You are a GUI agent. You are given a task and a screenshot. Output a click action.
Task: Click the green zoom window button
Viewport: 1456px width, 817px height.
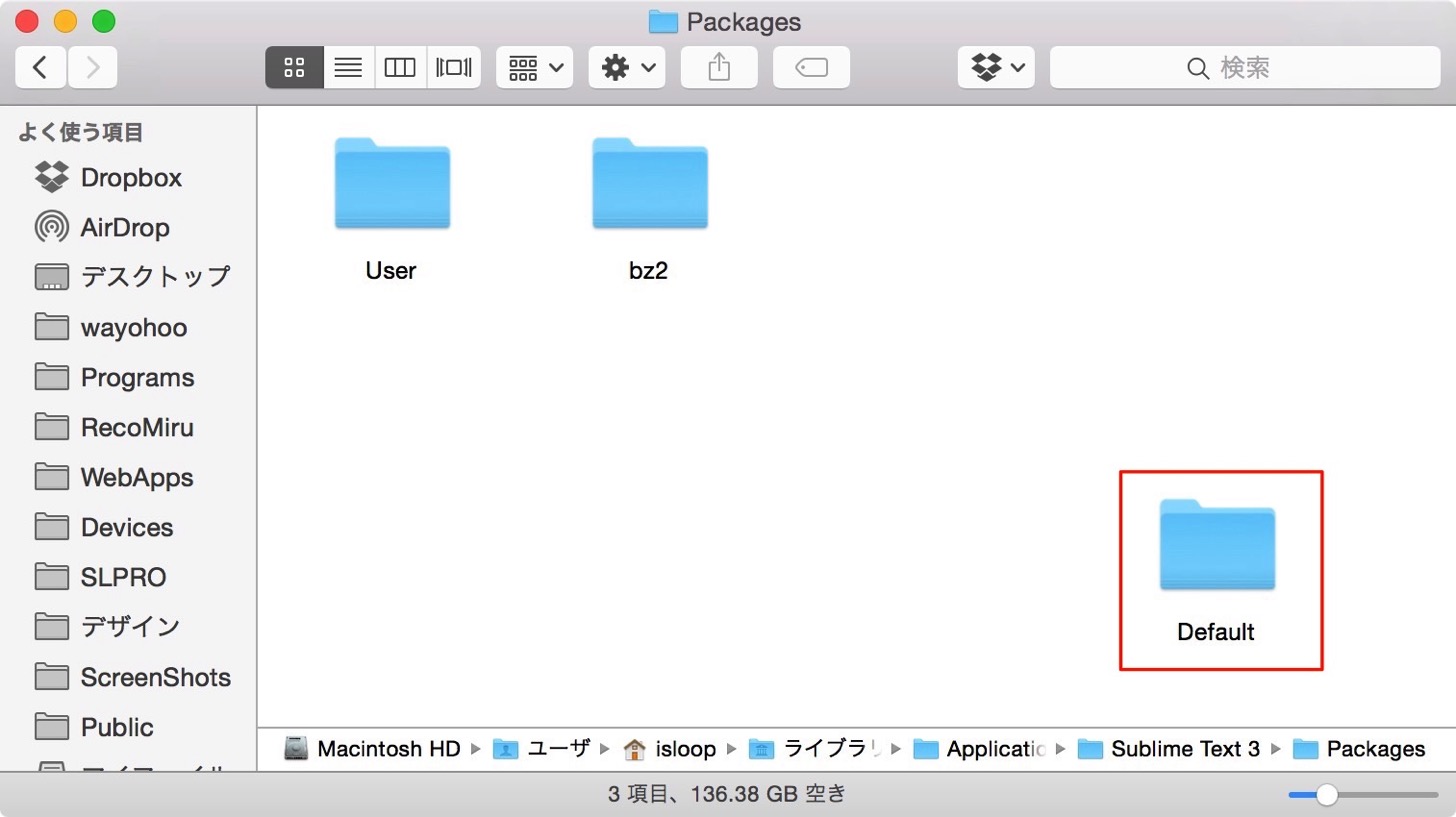point(103,21)
